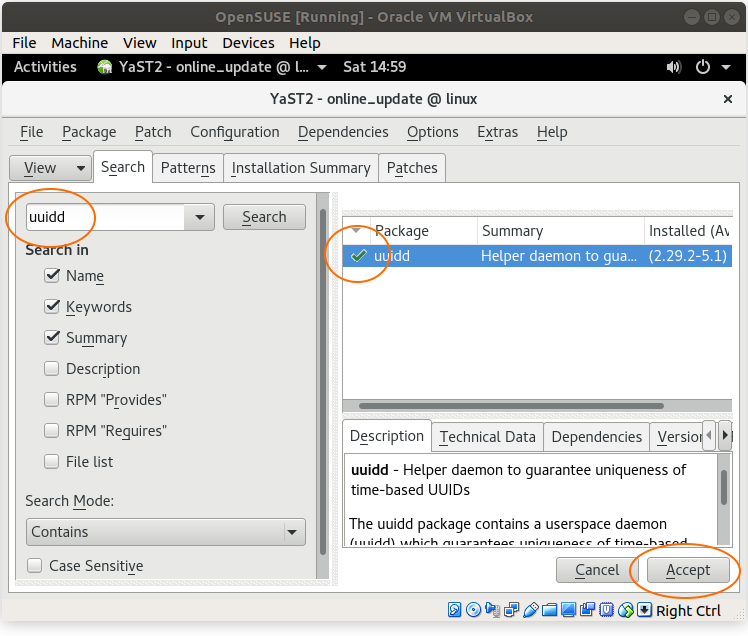Click the Cancel button
Viewport: 748px width, 636px height.
(597, 570)
